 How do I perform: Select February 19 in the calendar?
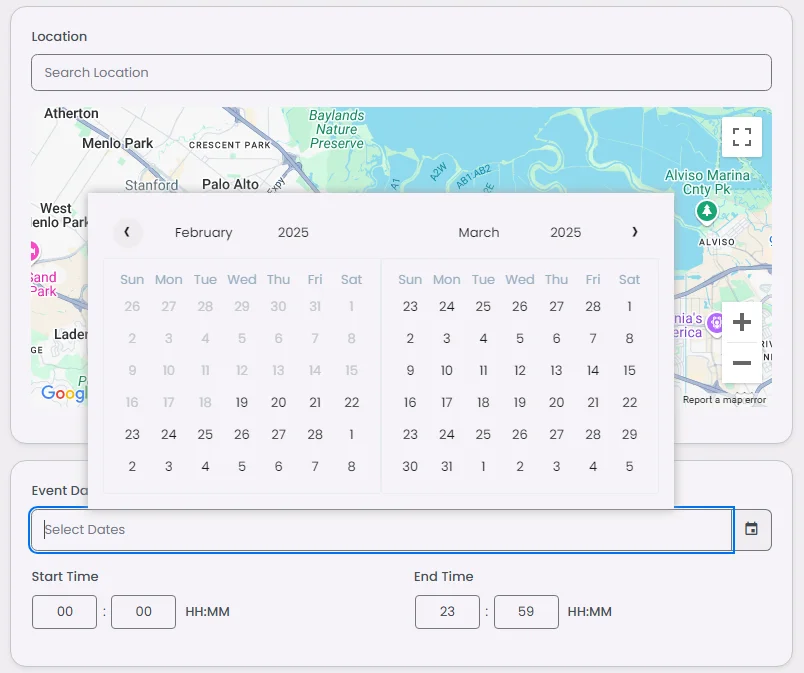241,402
